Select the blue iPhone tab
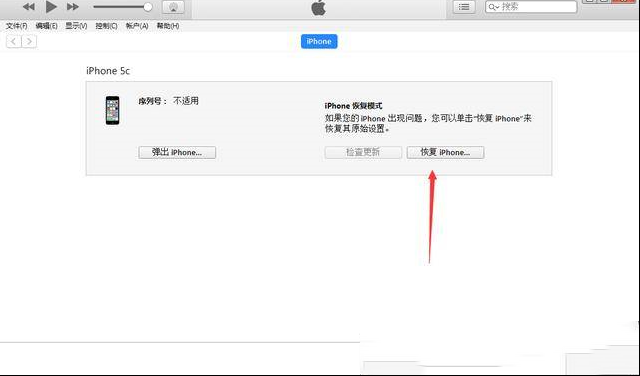Viewport: 640px width, 376px height. point(319,41)
